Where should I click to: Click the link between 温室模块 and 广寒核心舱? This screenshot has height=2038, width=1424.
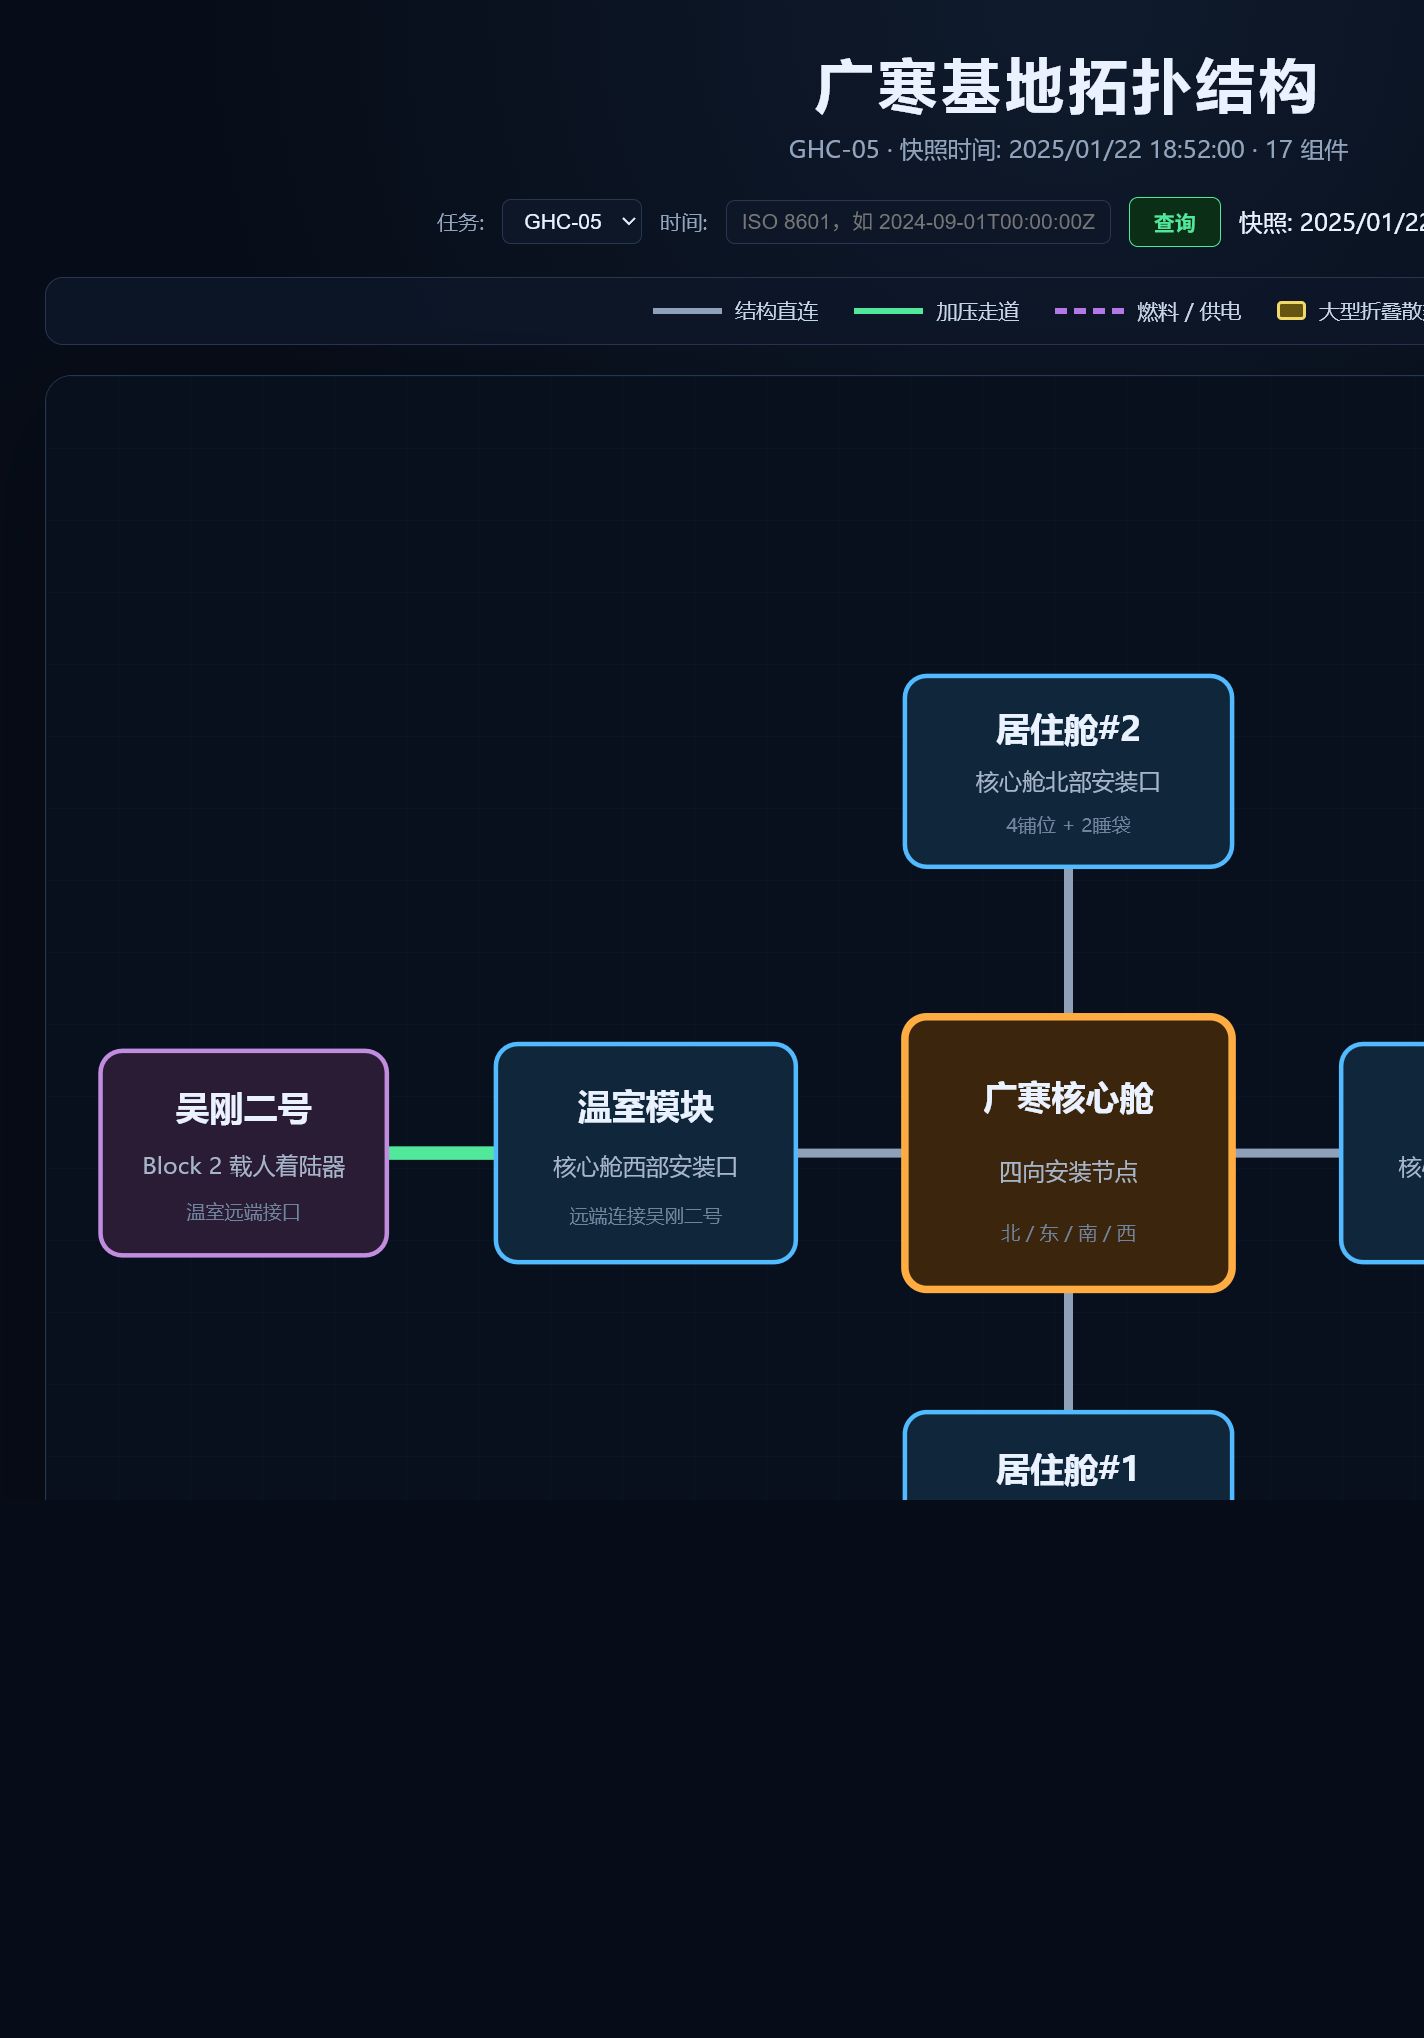coord(850,1153)
